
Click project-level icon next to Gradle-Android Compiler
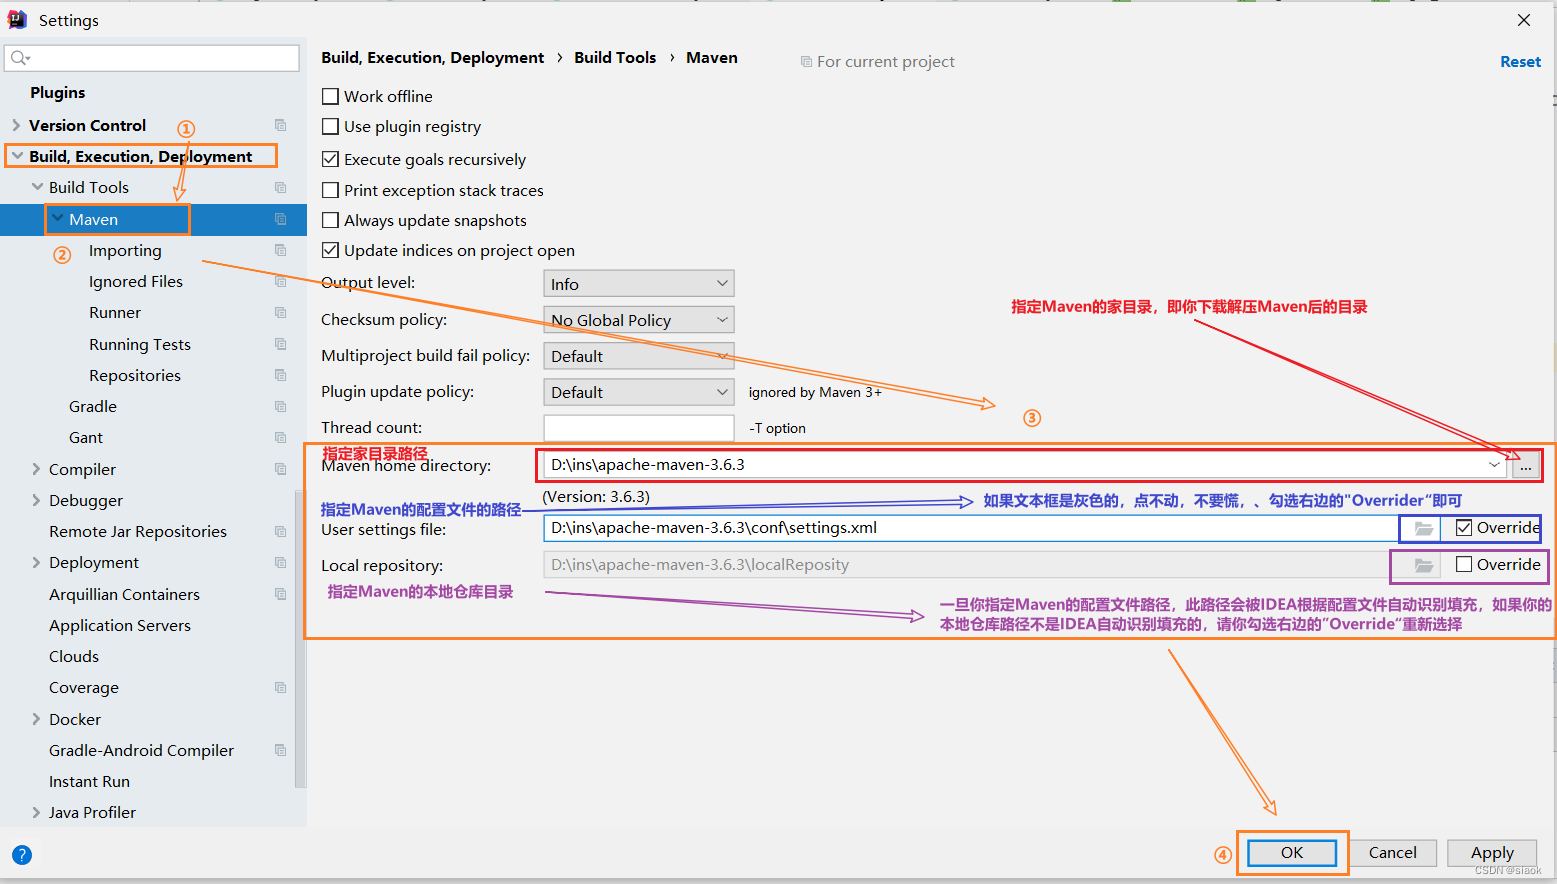(280, 750)
